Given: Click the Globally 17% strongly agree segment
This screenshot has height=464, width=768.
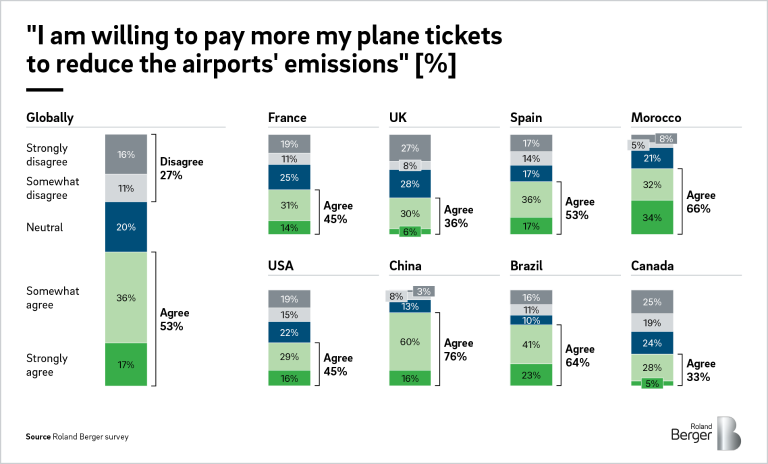Looking at the screenshot, I should pos(126,364).
